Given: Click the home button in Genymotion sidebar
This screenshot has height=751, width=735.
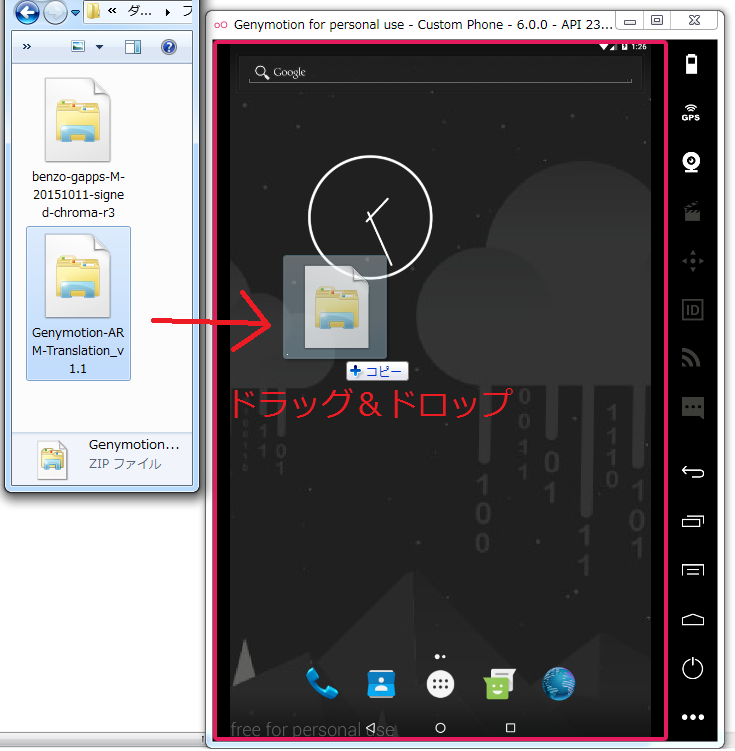Looking at the screenshot, I should [x=693, y=620].
